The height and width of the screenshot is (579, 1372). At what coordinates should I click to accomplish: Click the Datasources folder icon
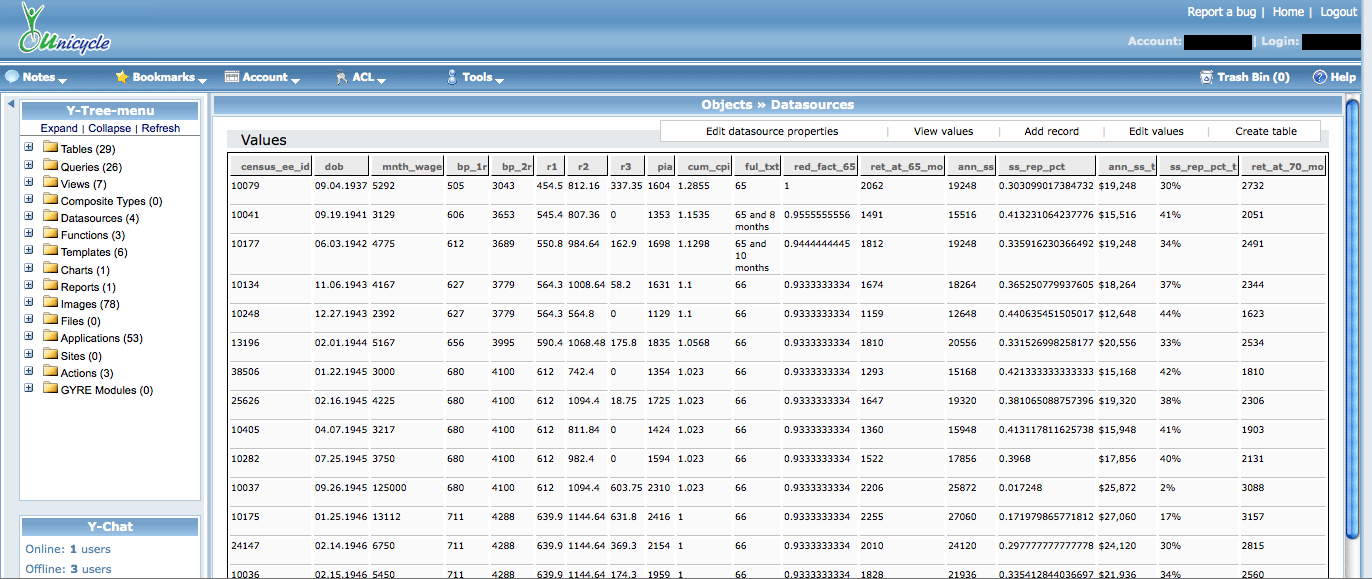click(x=50, y=217)
